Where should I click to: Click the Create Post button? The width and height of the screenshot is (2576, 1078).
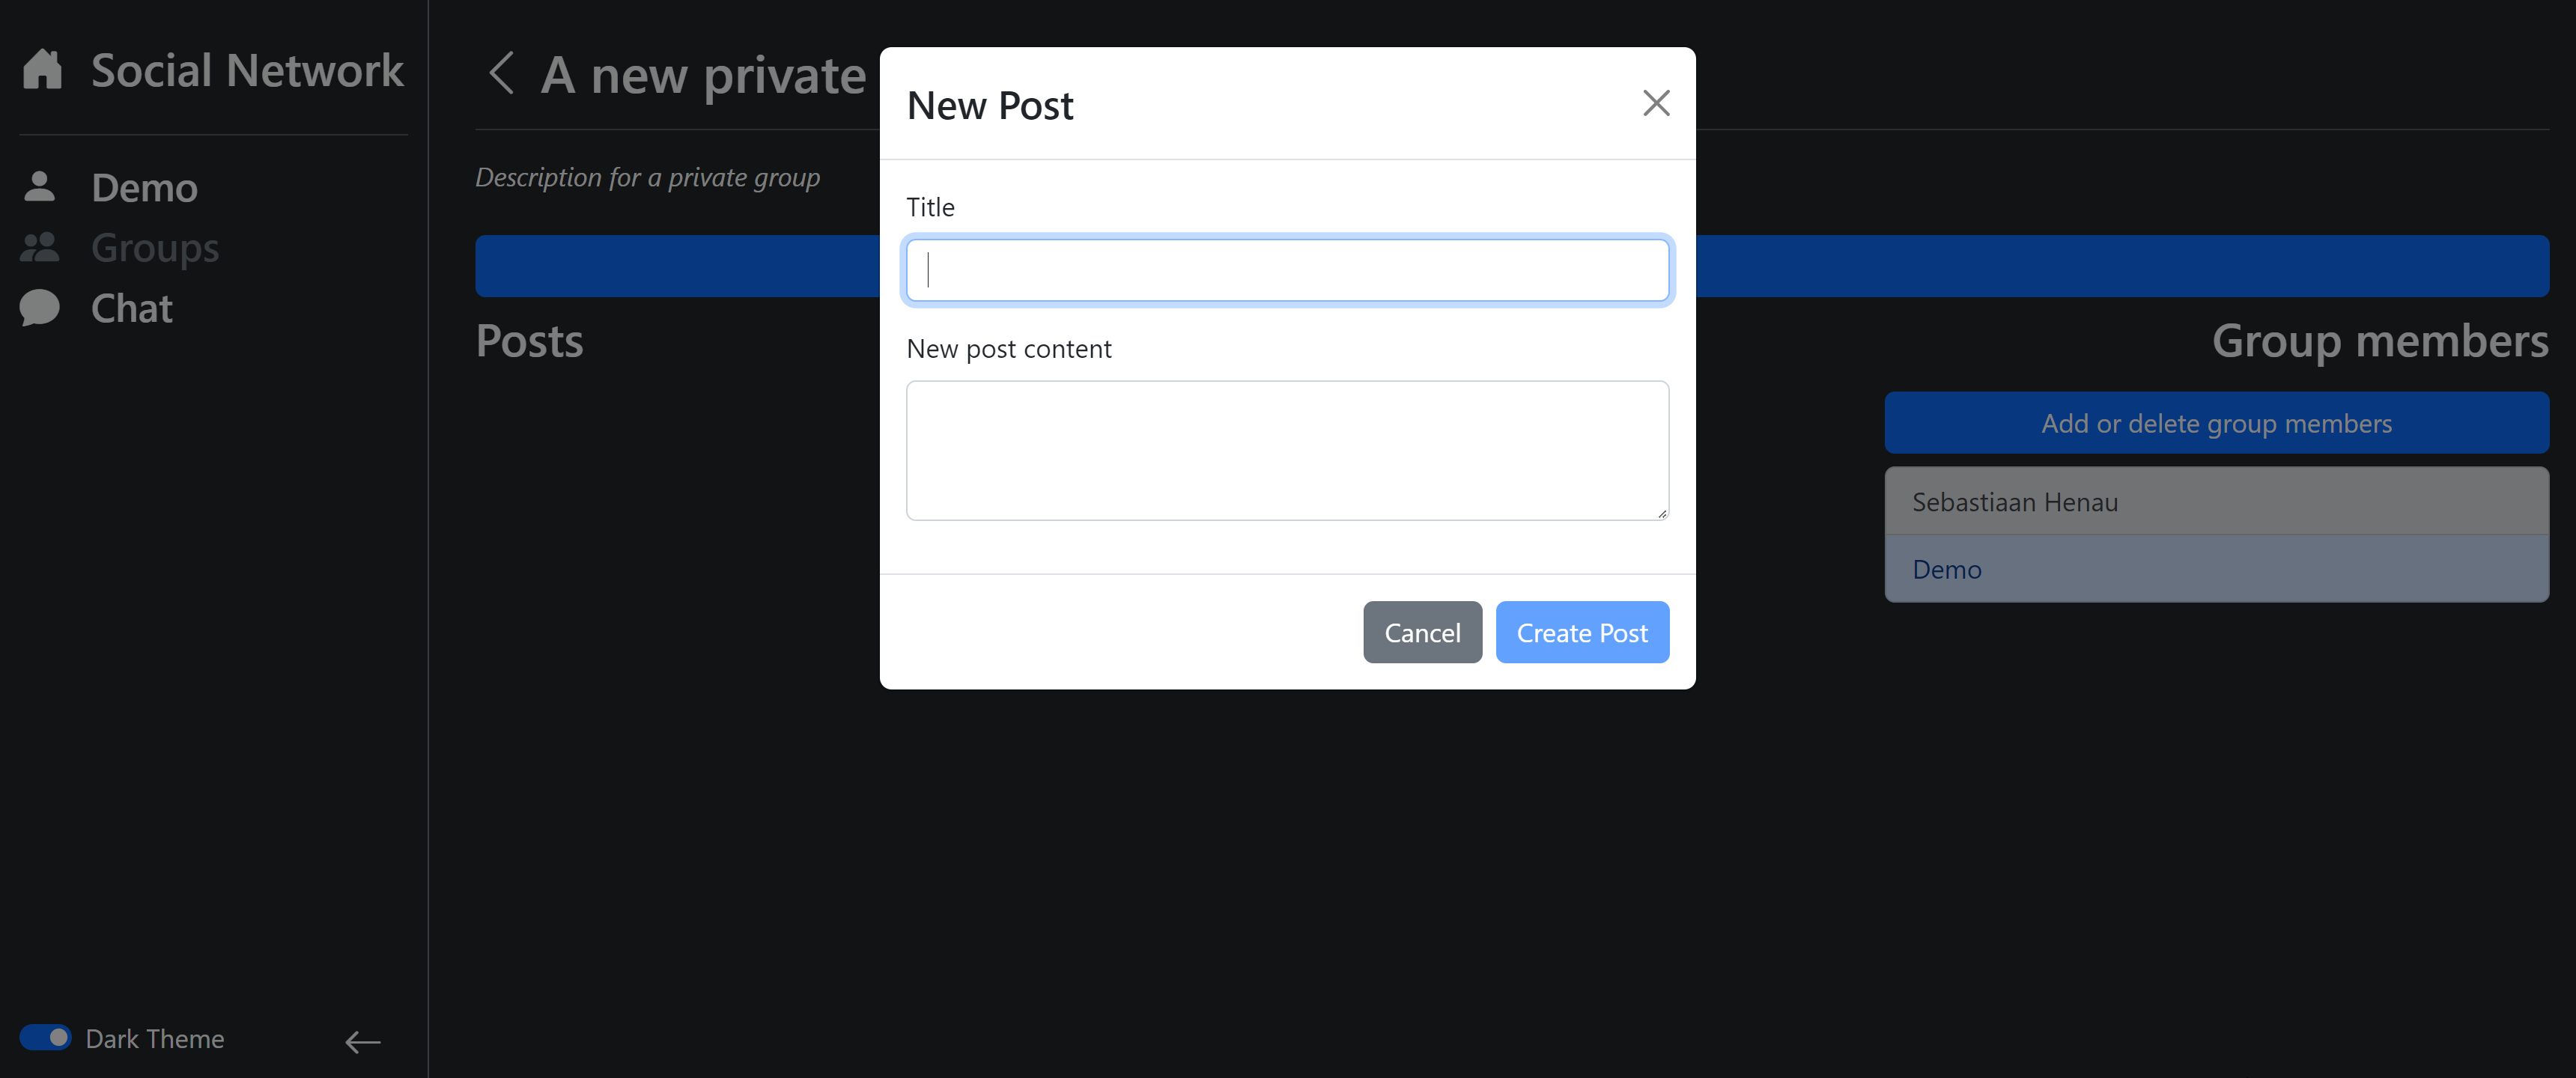(x=1581, y=632)
